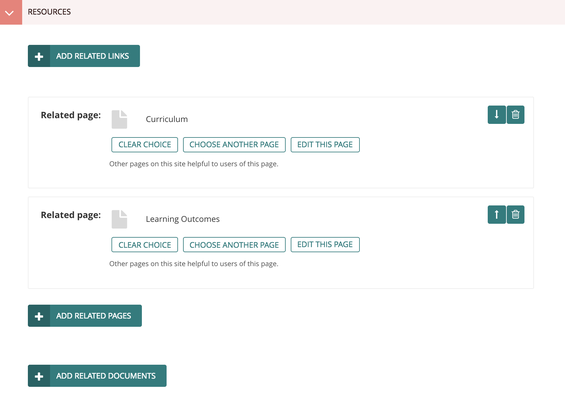Screen dimensions: 565x402
Task: Collapse the Resources section chevron
Action: (x=11, y=12)
